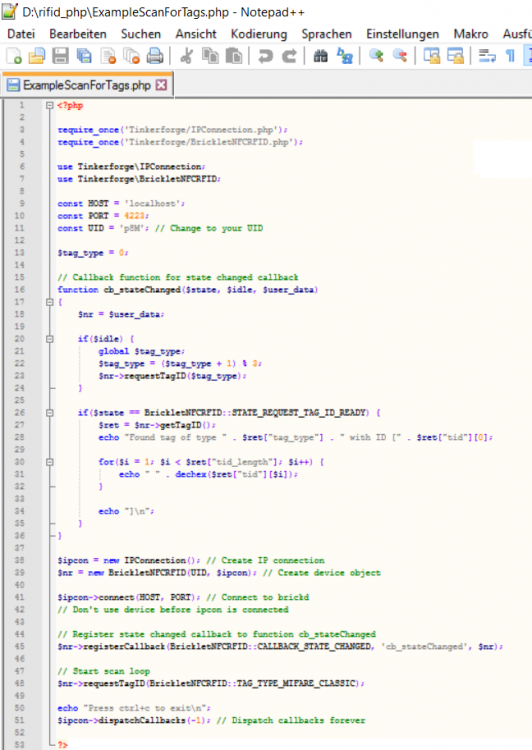Save the current file with the floppy icon
532x750 pixels.
pyautogui.click(x=60, y=56)
